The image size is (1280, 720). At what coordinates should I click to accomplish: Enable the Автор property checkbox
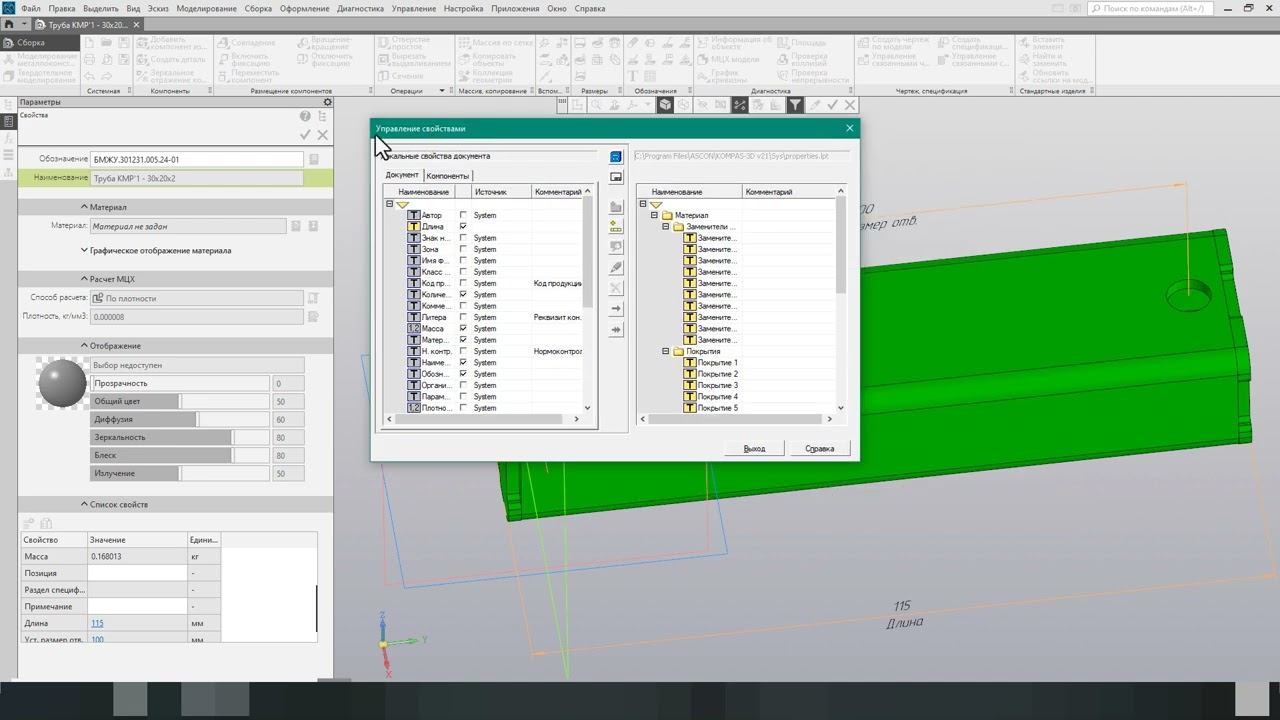[x=463, y=215]
